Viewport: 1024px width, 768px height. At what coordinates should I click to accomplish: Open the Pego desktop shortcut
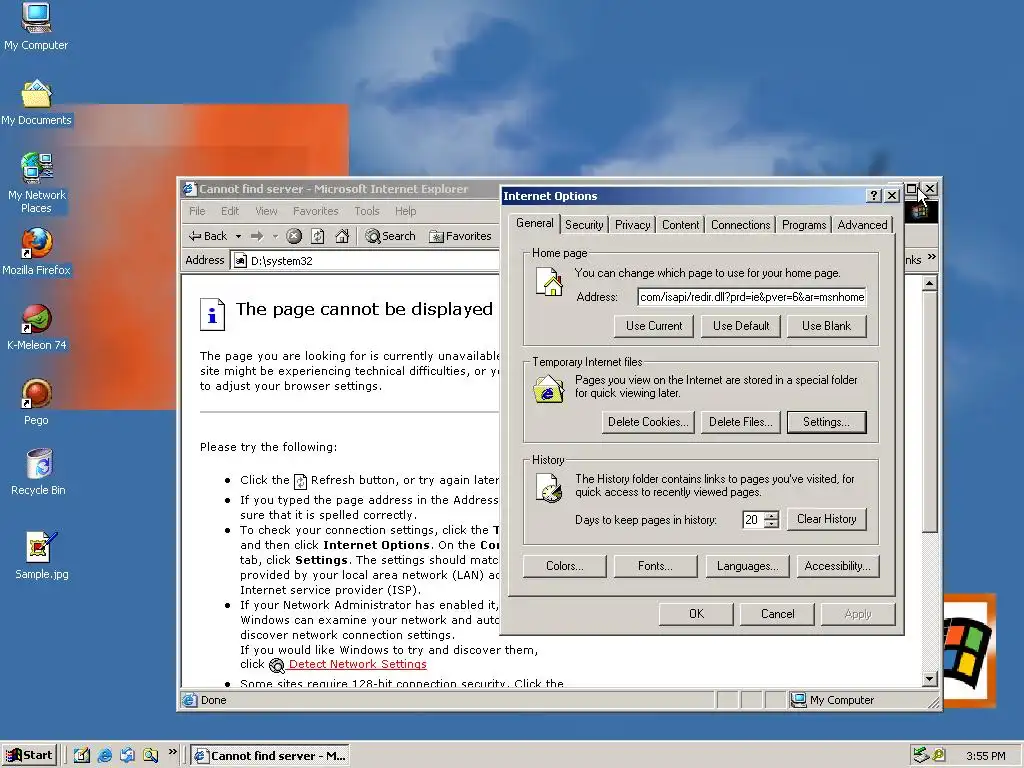point(37,402)
